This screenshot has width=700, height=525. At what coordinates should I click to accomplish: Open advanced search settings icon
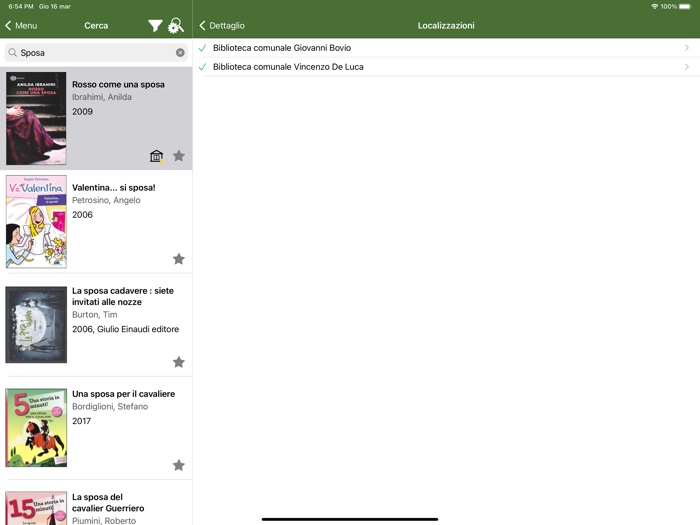pyautogui.click(x=175, y=25)
